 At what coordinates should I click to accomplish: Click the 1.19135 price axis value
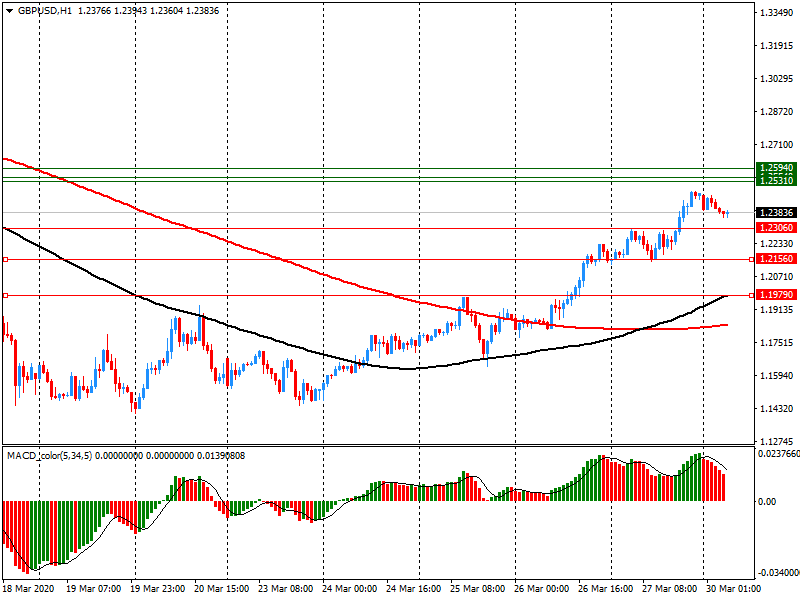[x=777, y=310]
